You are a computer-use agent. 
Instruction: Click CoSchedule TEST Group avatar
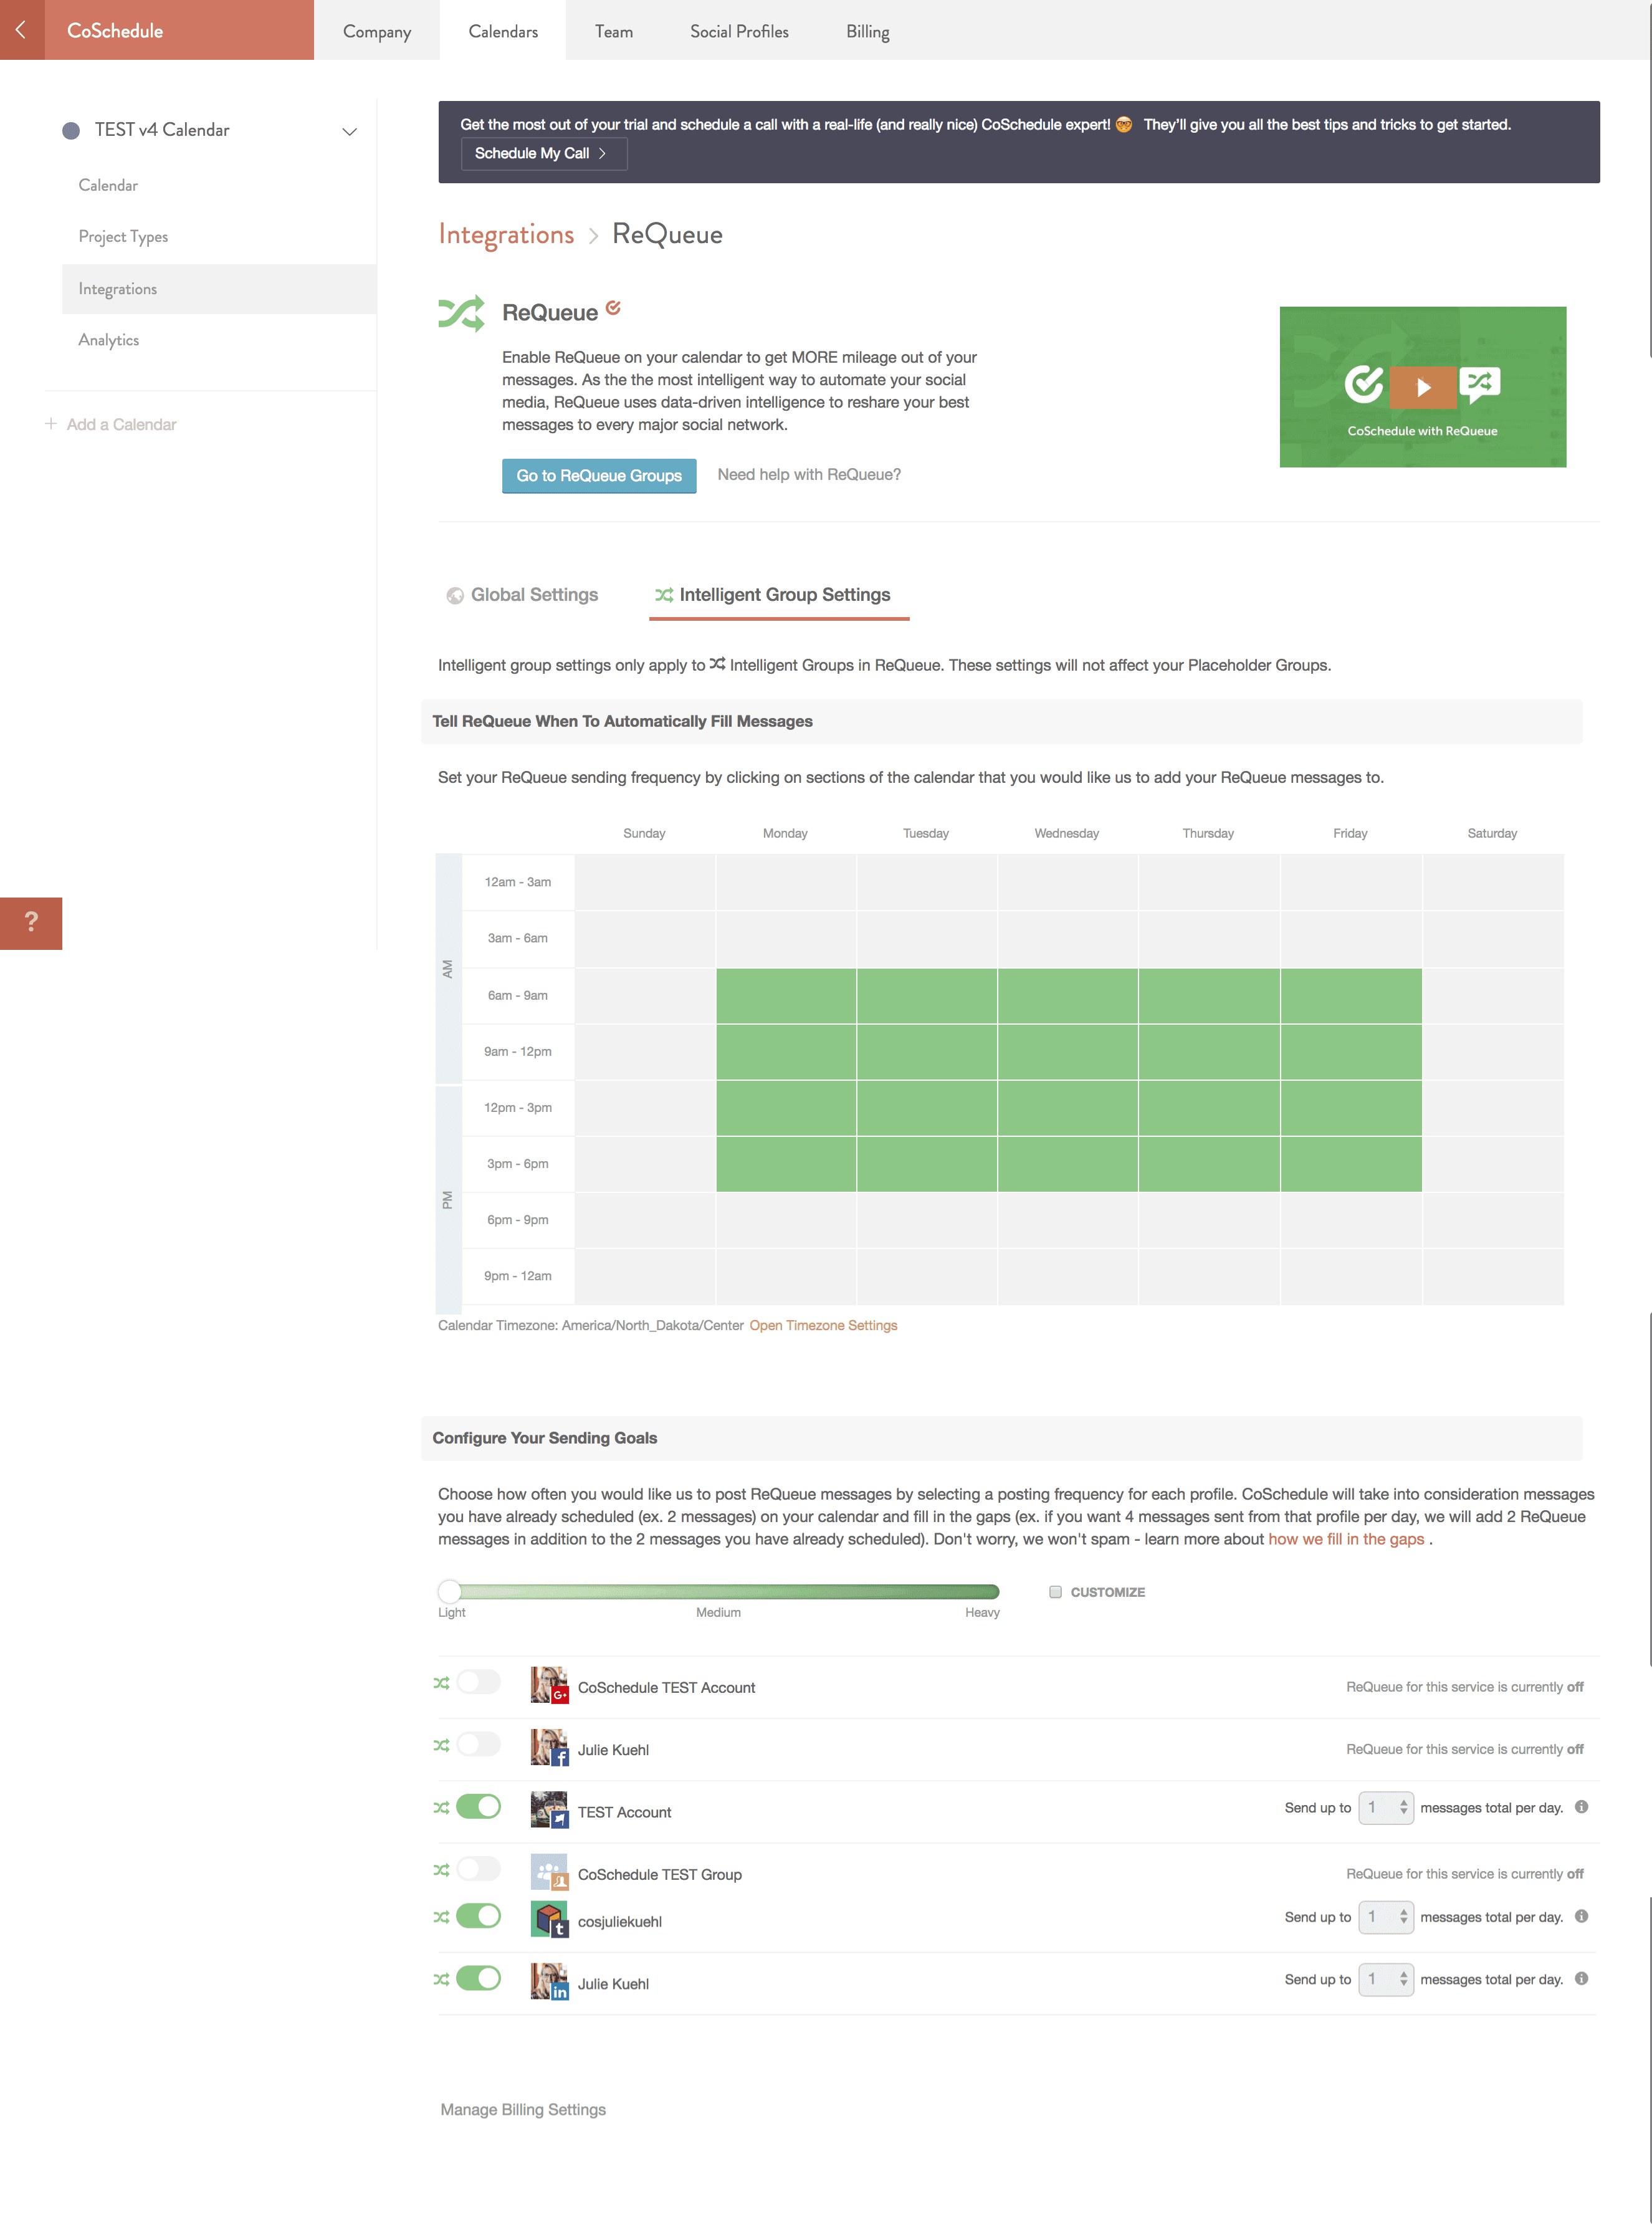[549, 1872]
